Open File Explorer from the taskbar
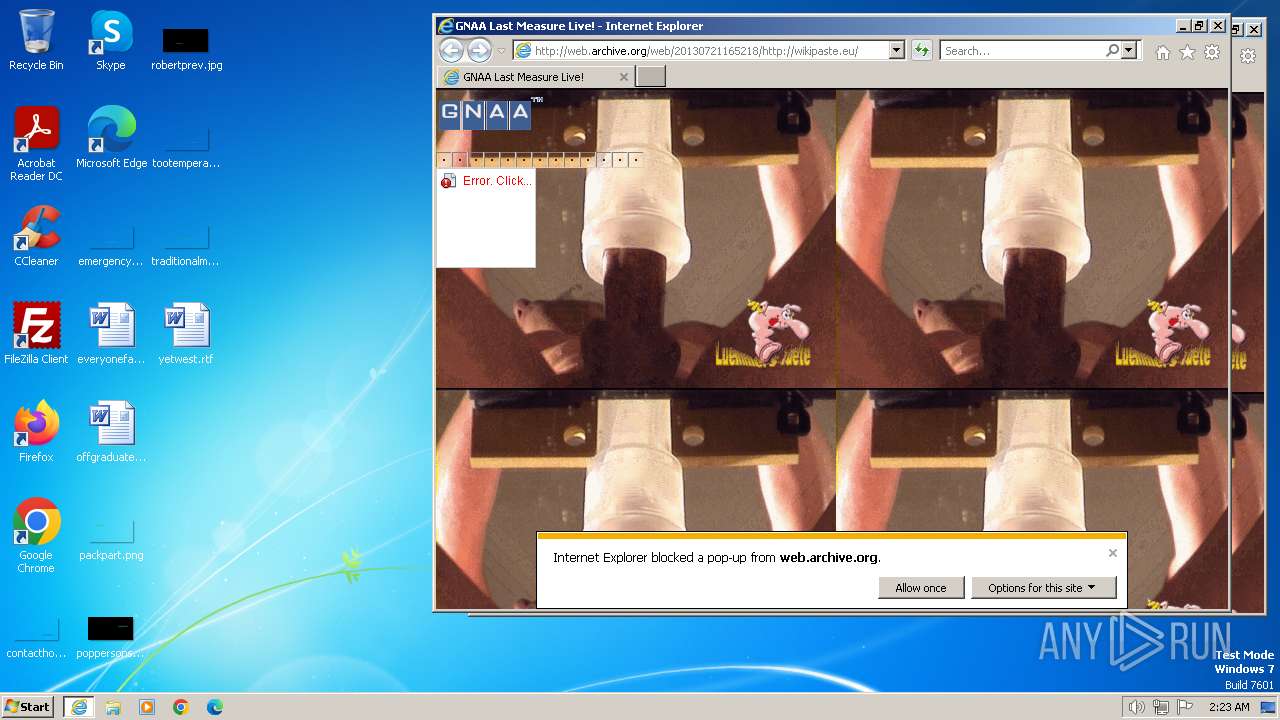The image size is (1280, 720). 113,707
